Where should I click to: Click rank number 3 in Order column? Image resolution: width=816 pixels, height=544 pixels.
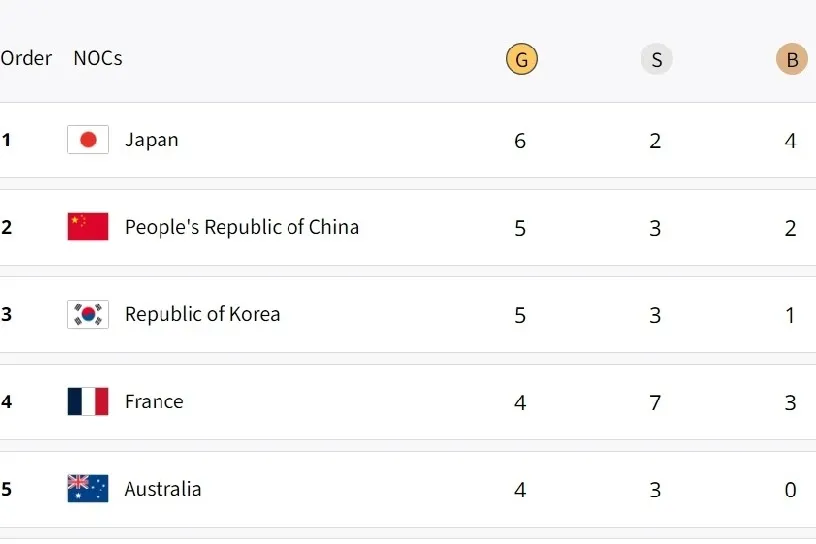pos(6,314)
